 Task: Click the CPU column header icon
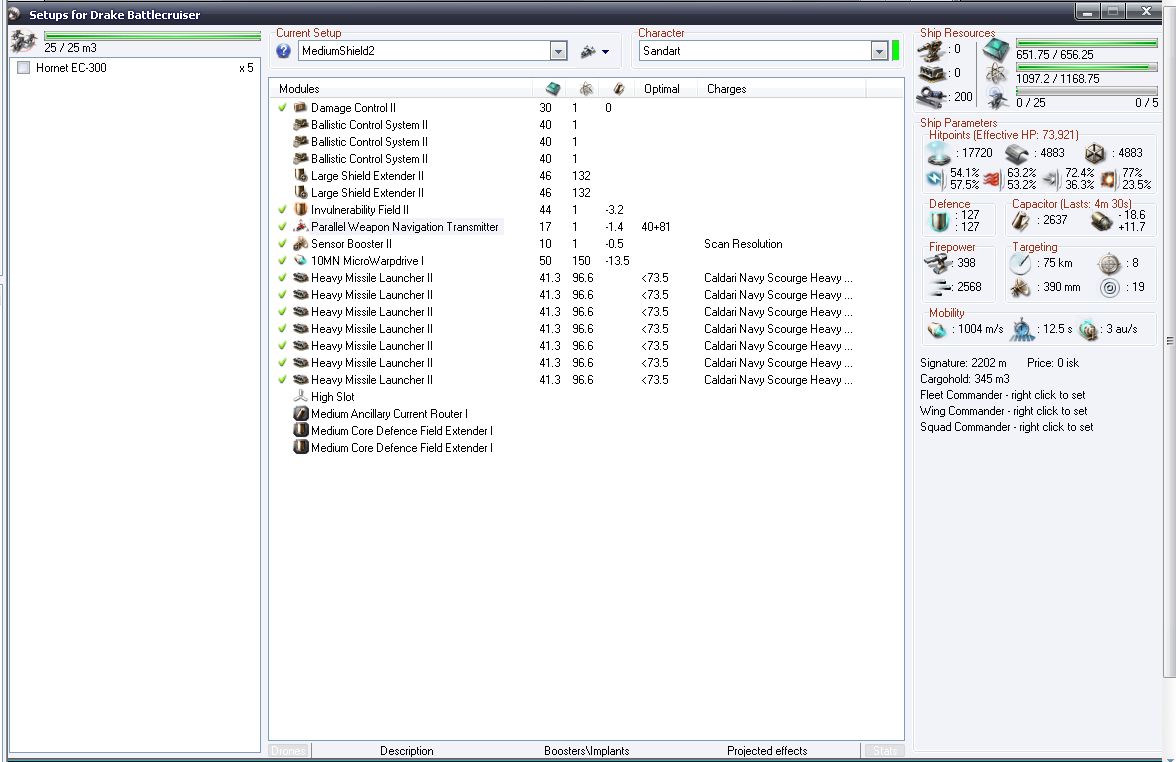click(553, 88)
